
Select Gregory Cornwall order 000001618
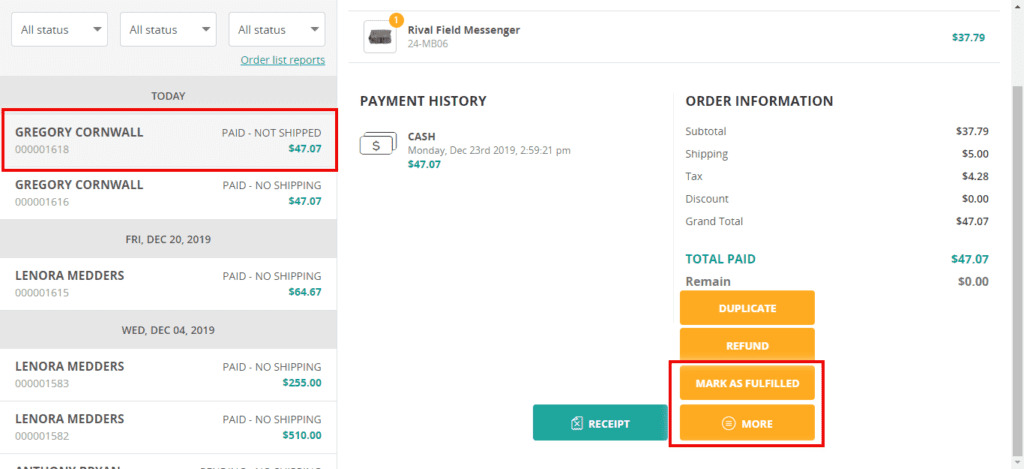pos(168,140)
